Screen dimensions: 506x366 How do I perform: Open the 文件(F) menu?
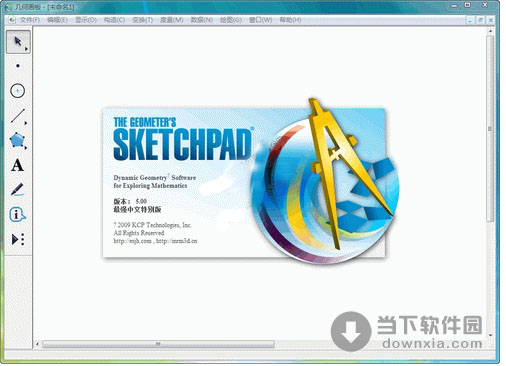30,20
